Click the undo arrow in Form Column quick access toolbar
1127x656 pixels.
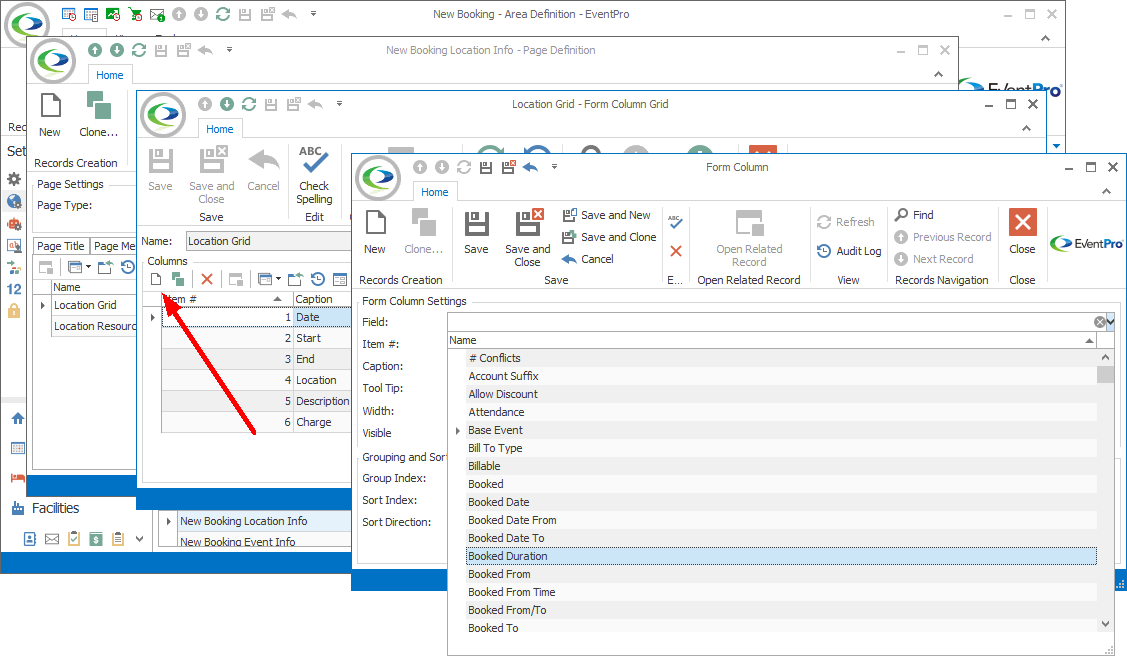pos(530,167)
